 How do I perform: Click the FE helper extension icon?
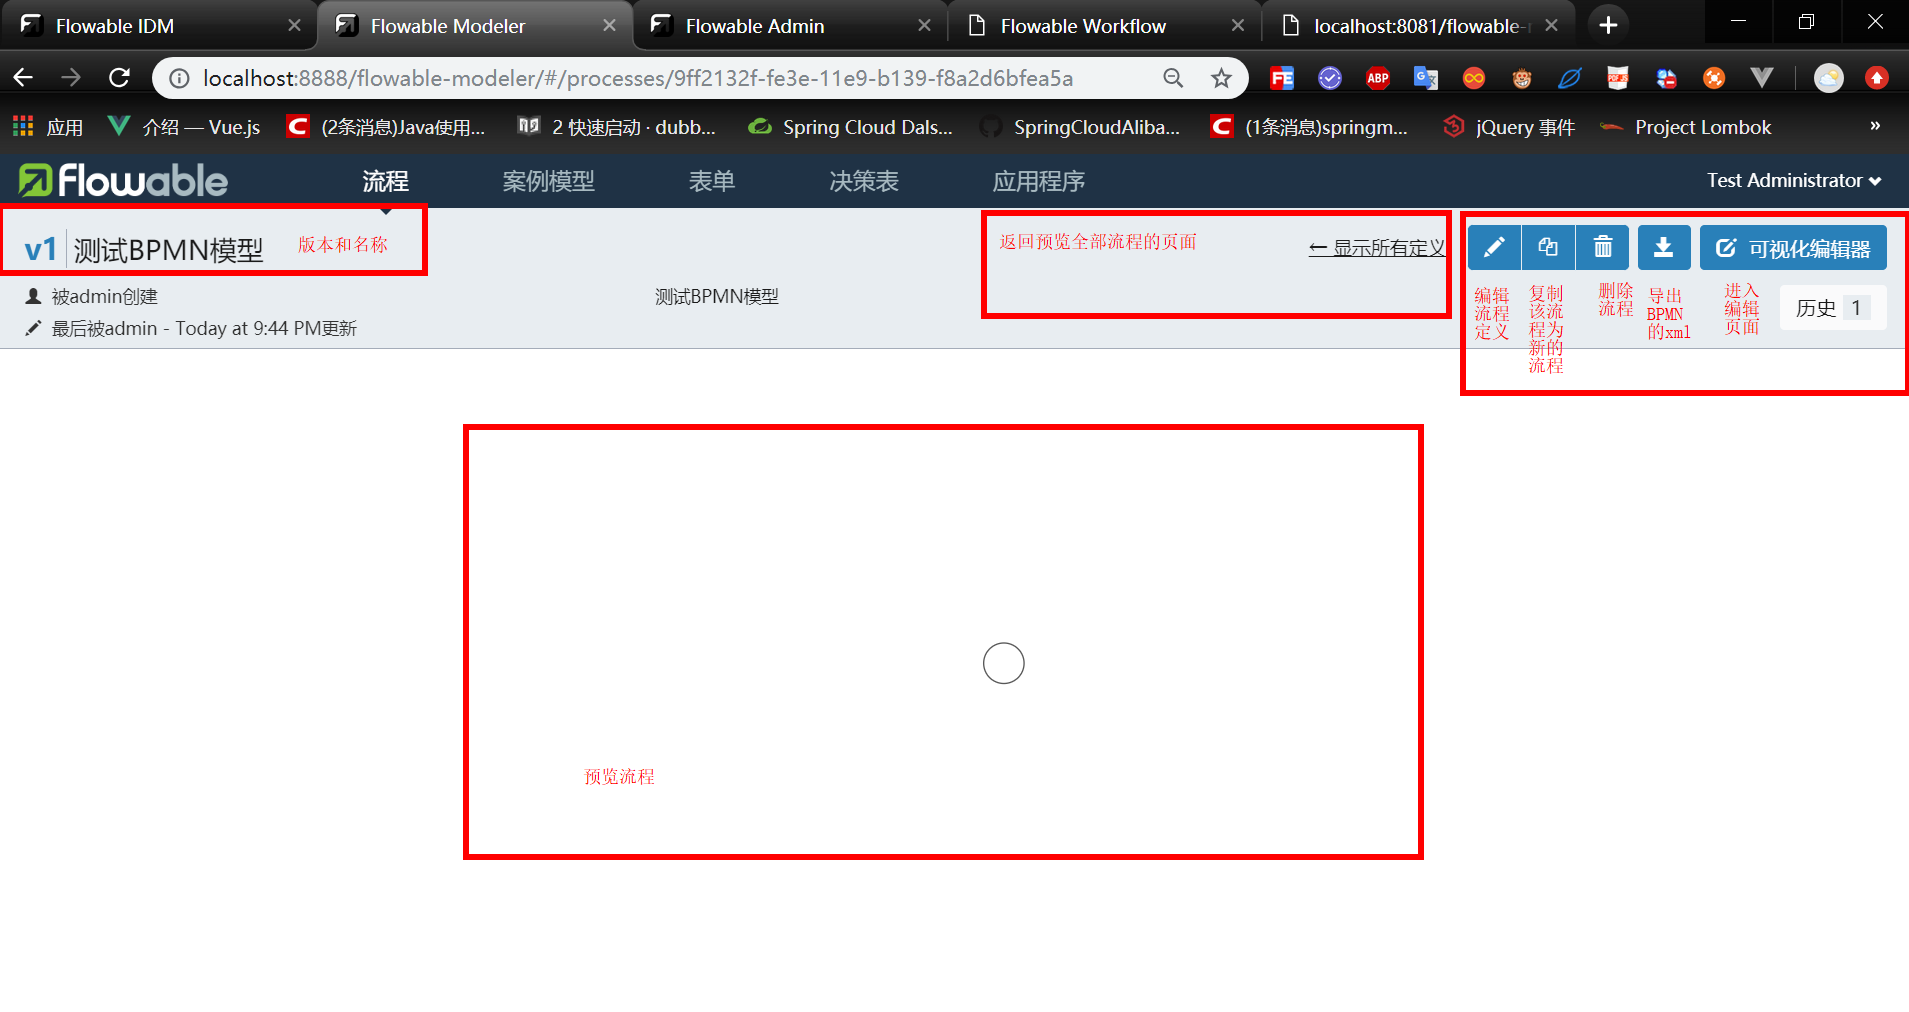pyautogui.click(x=1282, y=78)
